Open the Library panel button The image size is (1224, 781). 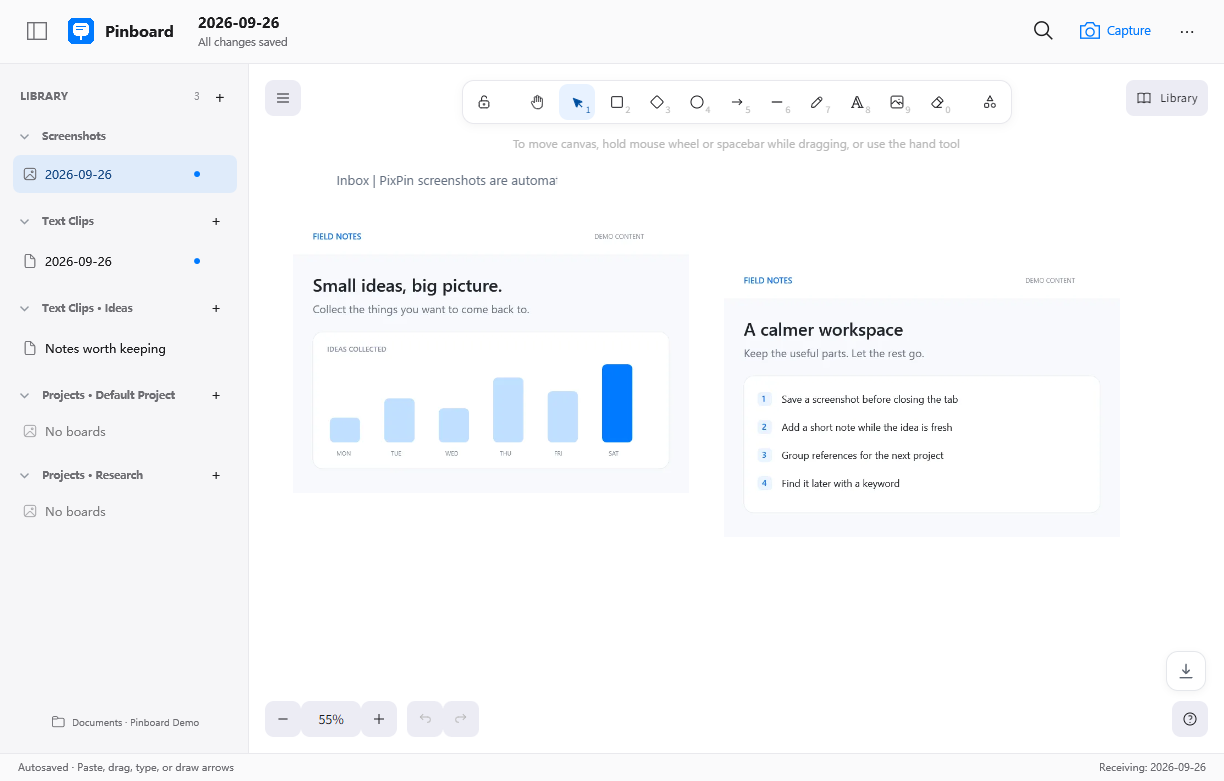pyautogui.click(x=1167, y=98)
